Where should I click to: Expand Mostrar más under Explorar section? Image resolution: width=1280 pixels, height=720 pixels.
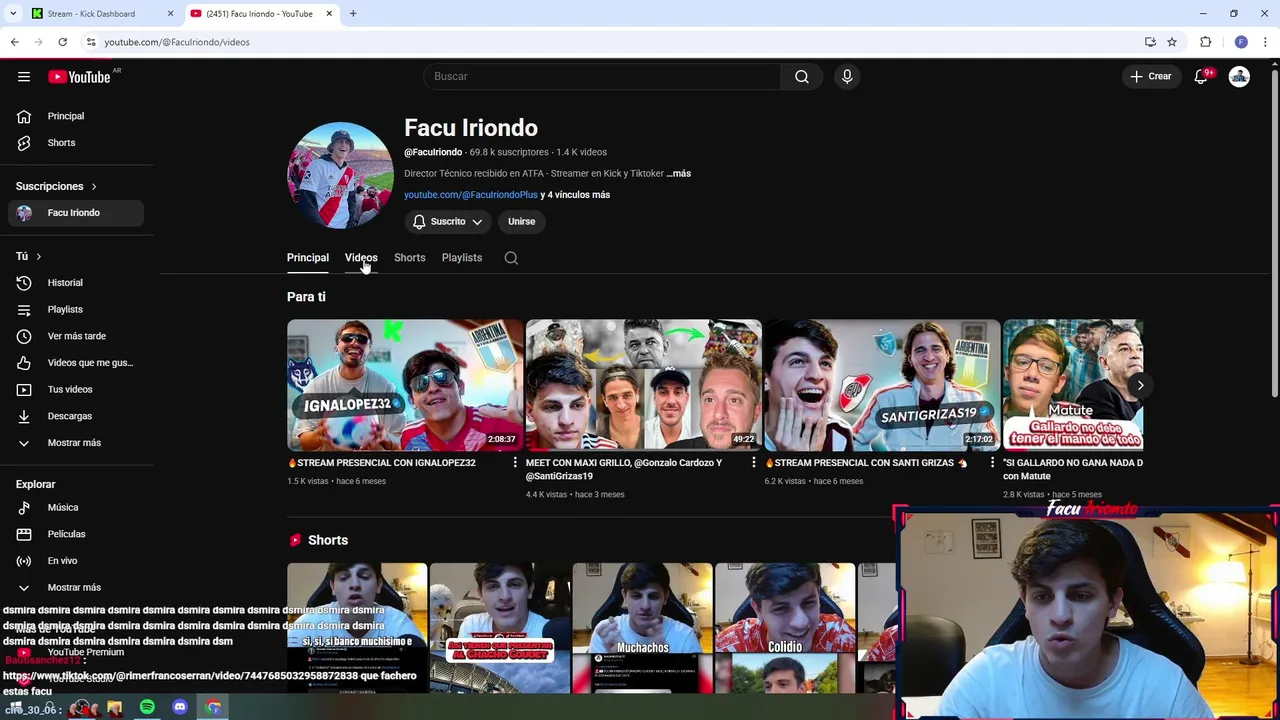[76, 588]
